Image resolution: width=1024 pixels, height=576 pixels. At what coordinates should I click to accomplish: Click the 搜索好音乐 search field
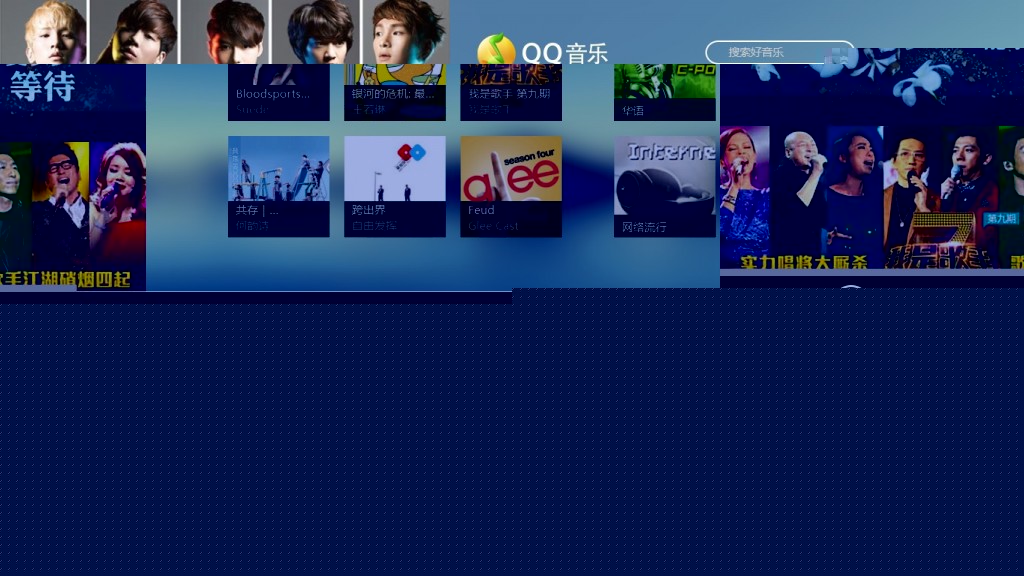coord(770,52)
